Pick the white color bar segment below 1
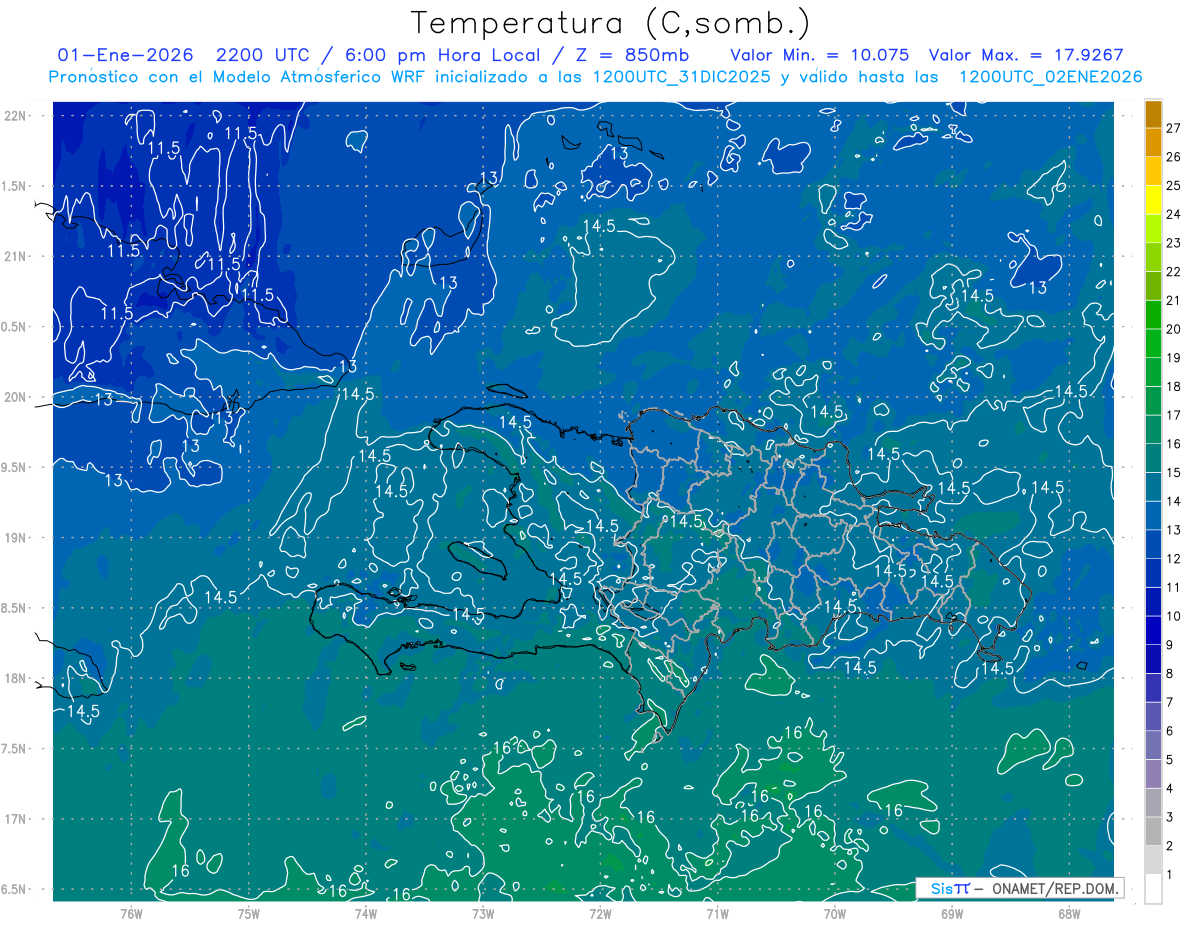The image size is (1200, 927). 1154,889
